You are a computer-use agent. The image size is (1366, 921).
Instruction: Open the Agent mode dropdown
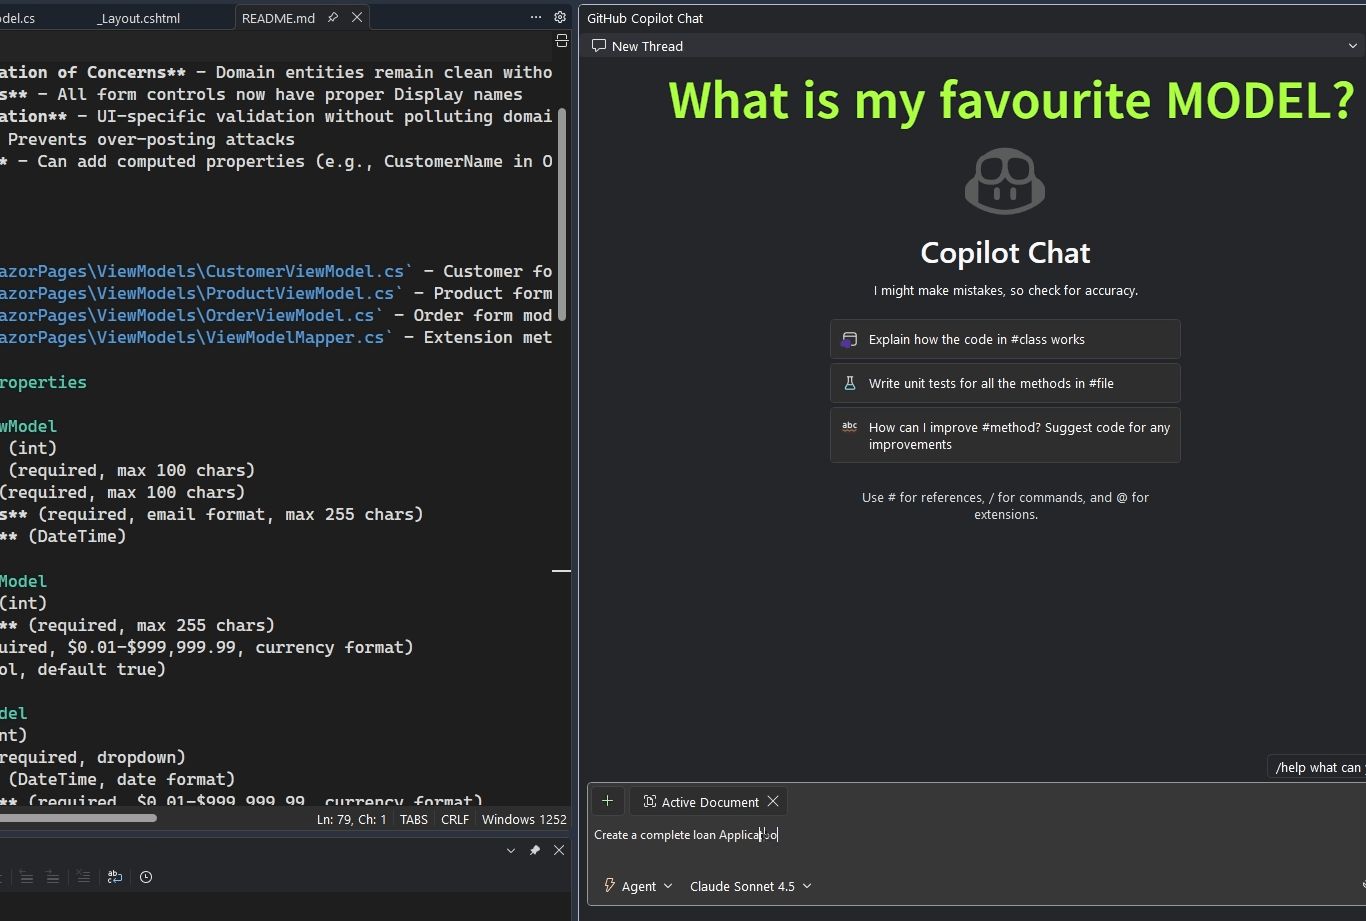tap(638, 886)
